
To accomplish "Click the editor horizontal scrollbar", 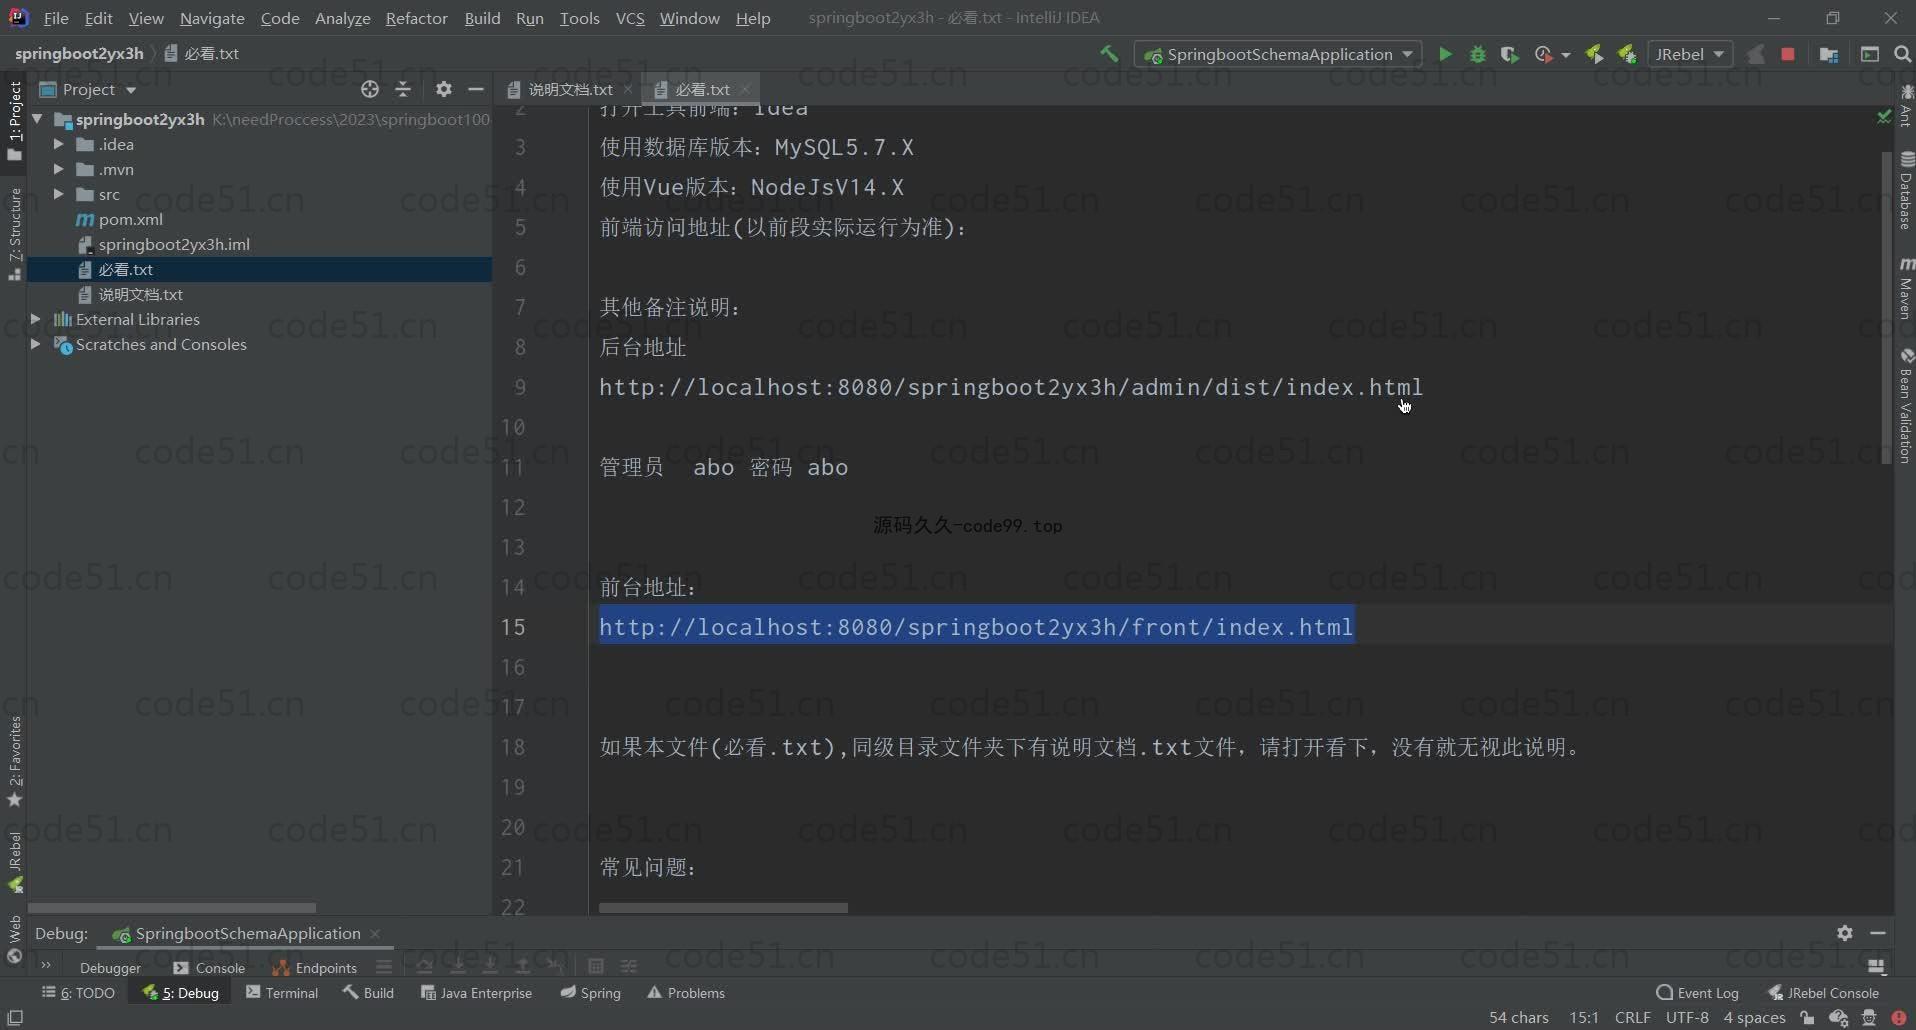I will click(723, 908).
